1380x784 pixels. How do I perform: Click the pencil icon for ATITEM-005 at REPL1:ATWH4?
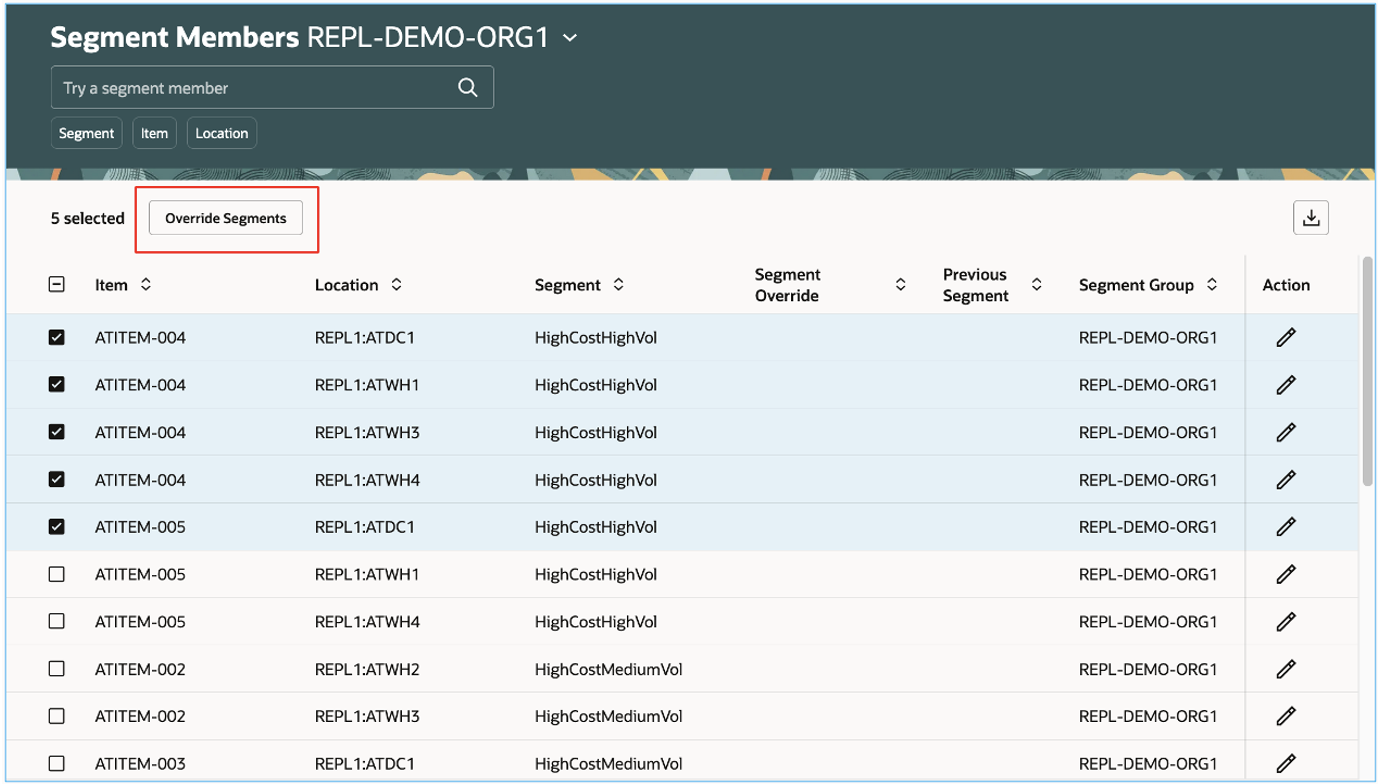1286,621
